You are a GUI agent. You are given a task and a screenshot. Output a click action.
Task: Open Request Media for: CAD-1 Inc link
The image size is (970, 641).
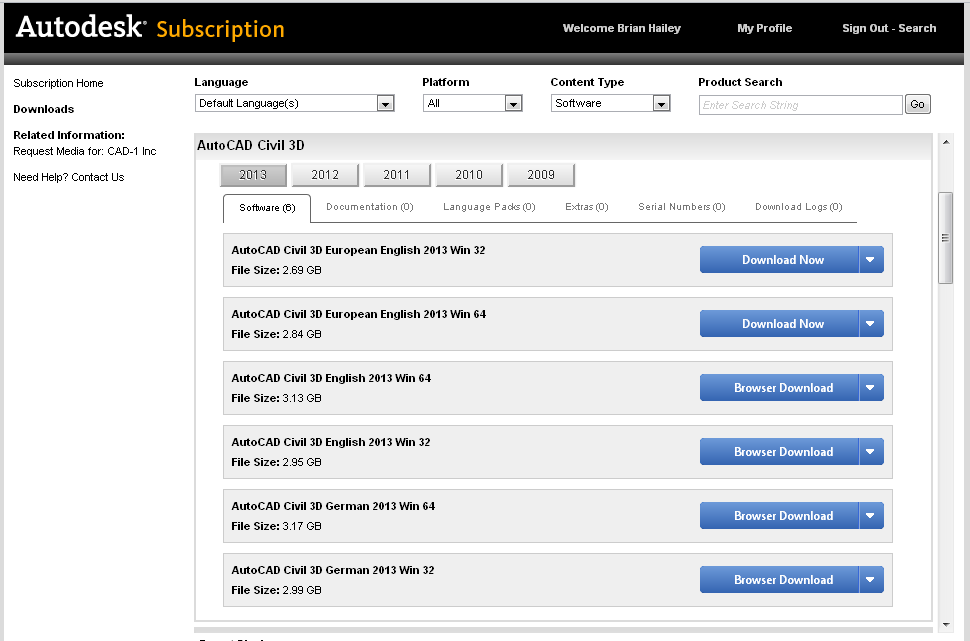(x=85, y=151)
